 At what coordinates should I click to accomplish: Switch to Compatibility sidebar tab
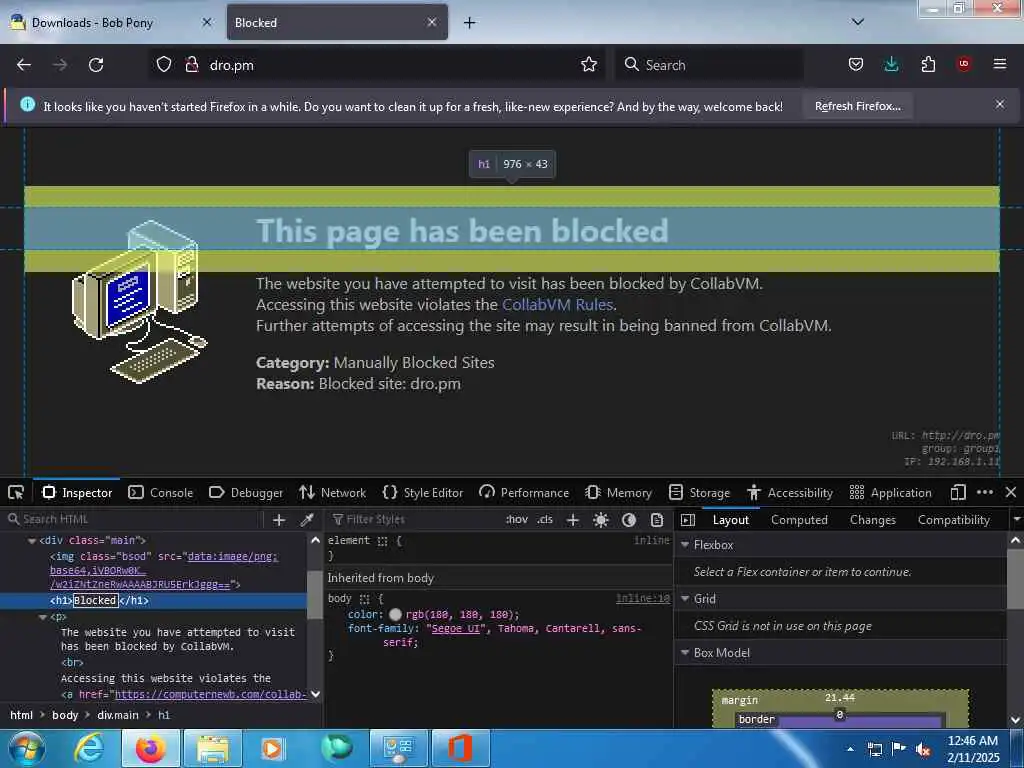click(x=953, y=520)
